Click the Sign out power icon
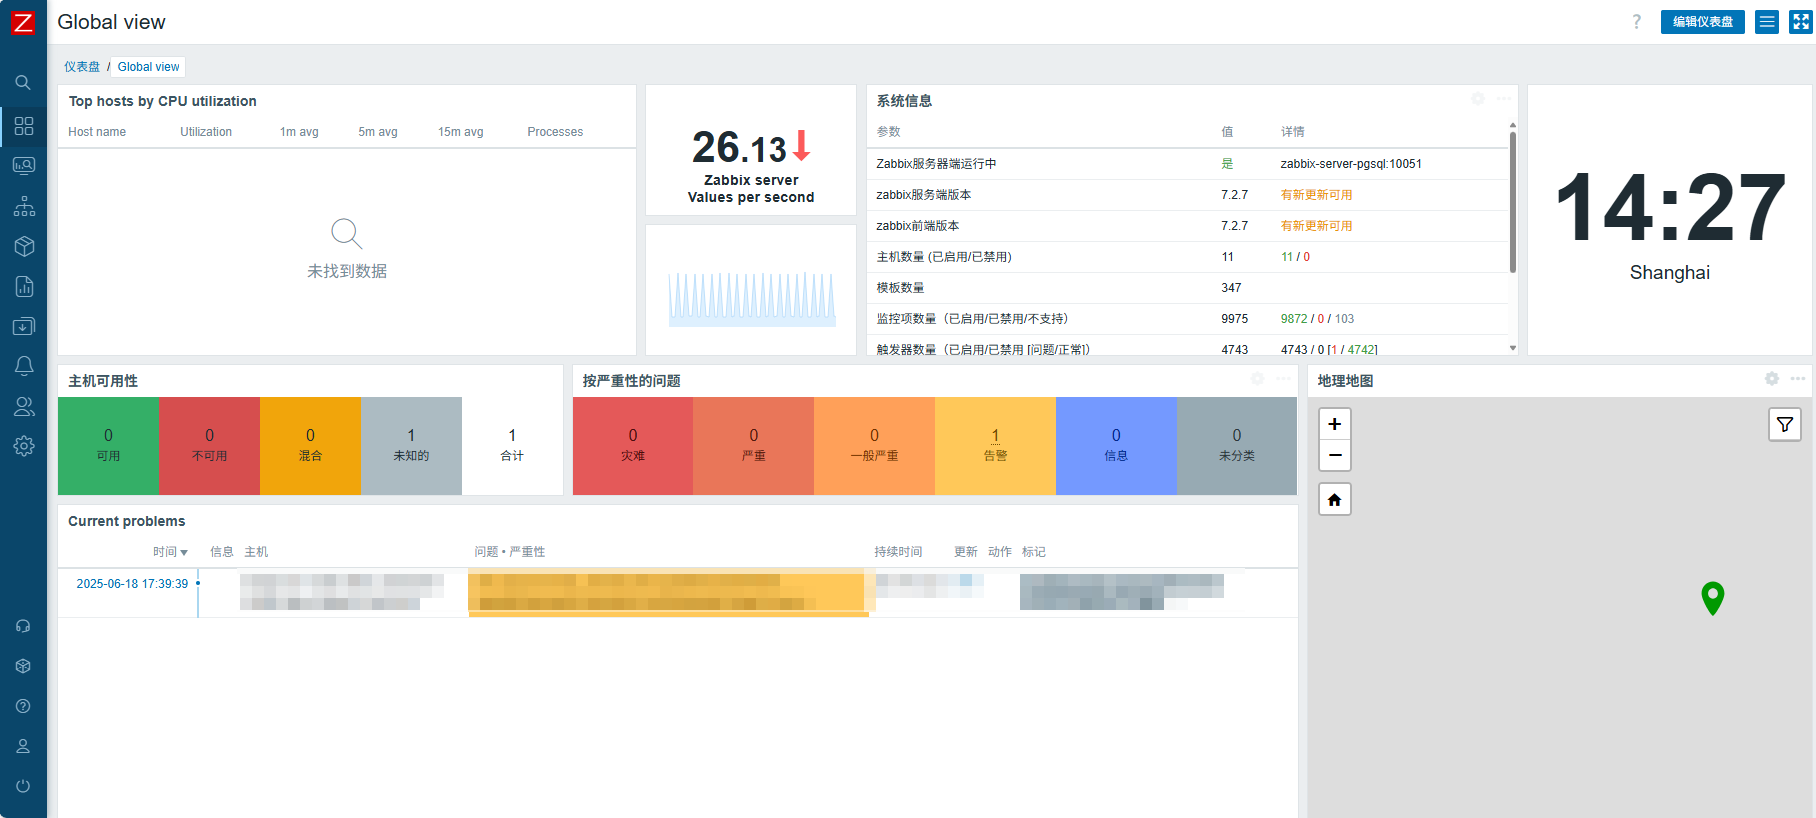The height and width of the screenshot is (818, 1816). [x=23, y=786]
